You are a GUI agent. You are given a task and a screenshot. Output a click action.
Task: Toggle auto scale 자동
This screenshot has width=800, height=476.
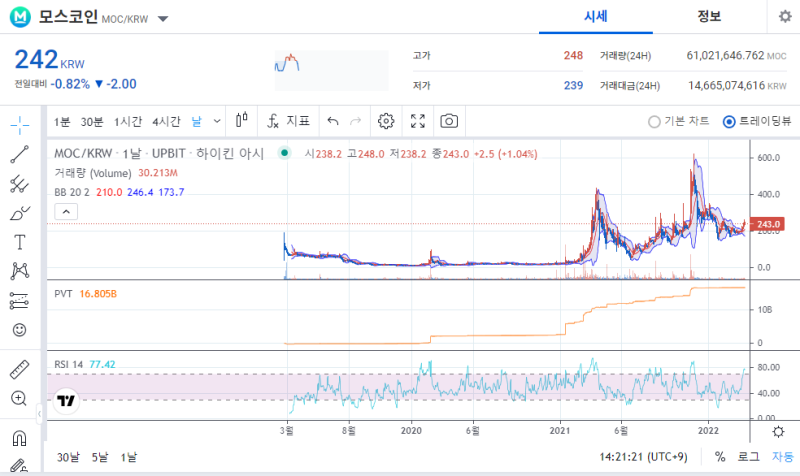click(x=783, y=457)
